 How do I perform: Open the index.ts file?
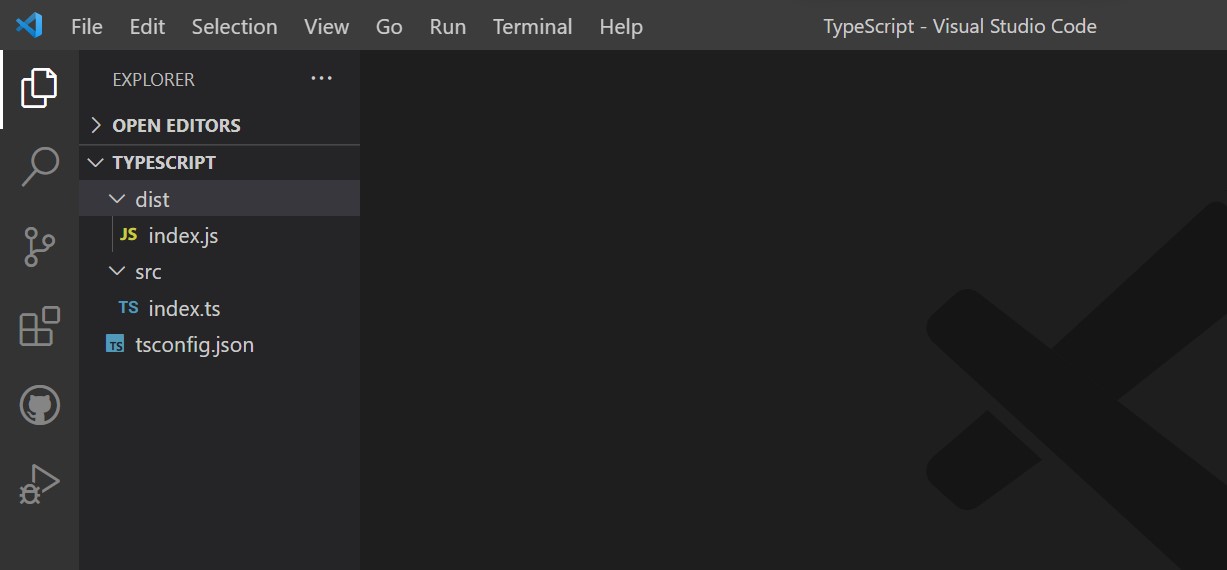[184, 308]
